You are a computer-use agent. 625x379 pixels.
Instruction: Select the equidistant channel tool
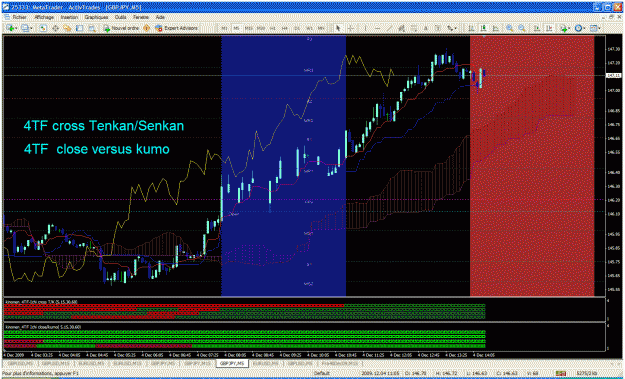(402, 28)
